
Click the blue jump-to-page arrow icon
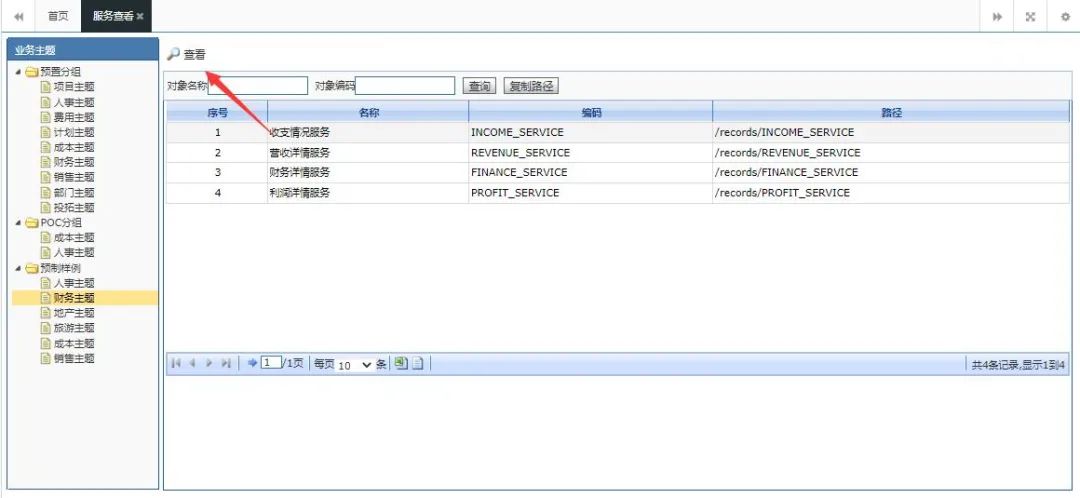252,363
